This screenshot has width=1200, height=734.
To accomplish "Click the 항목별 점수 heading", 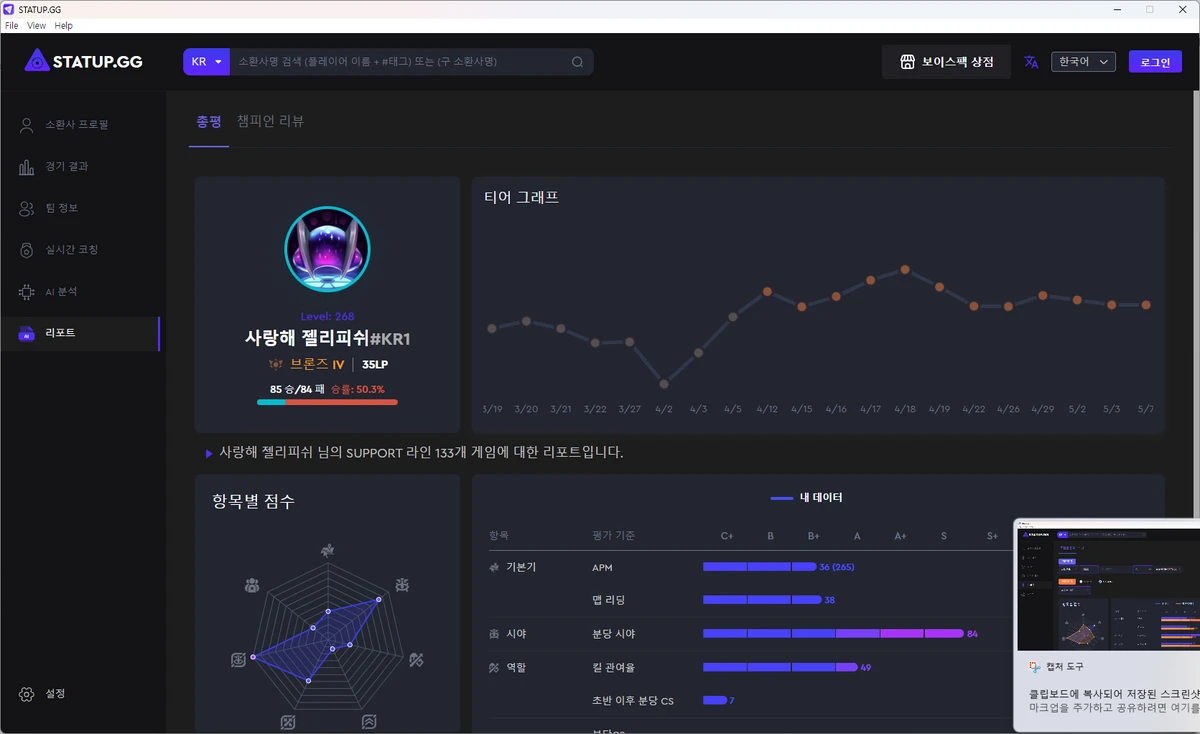I will tap(253, 502).
